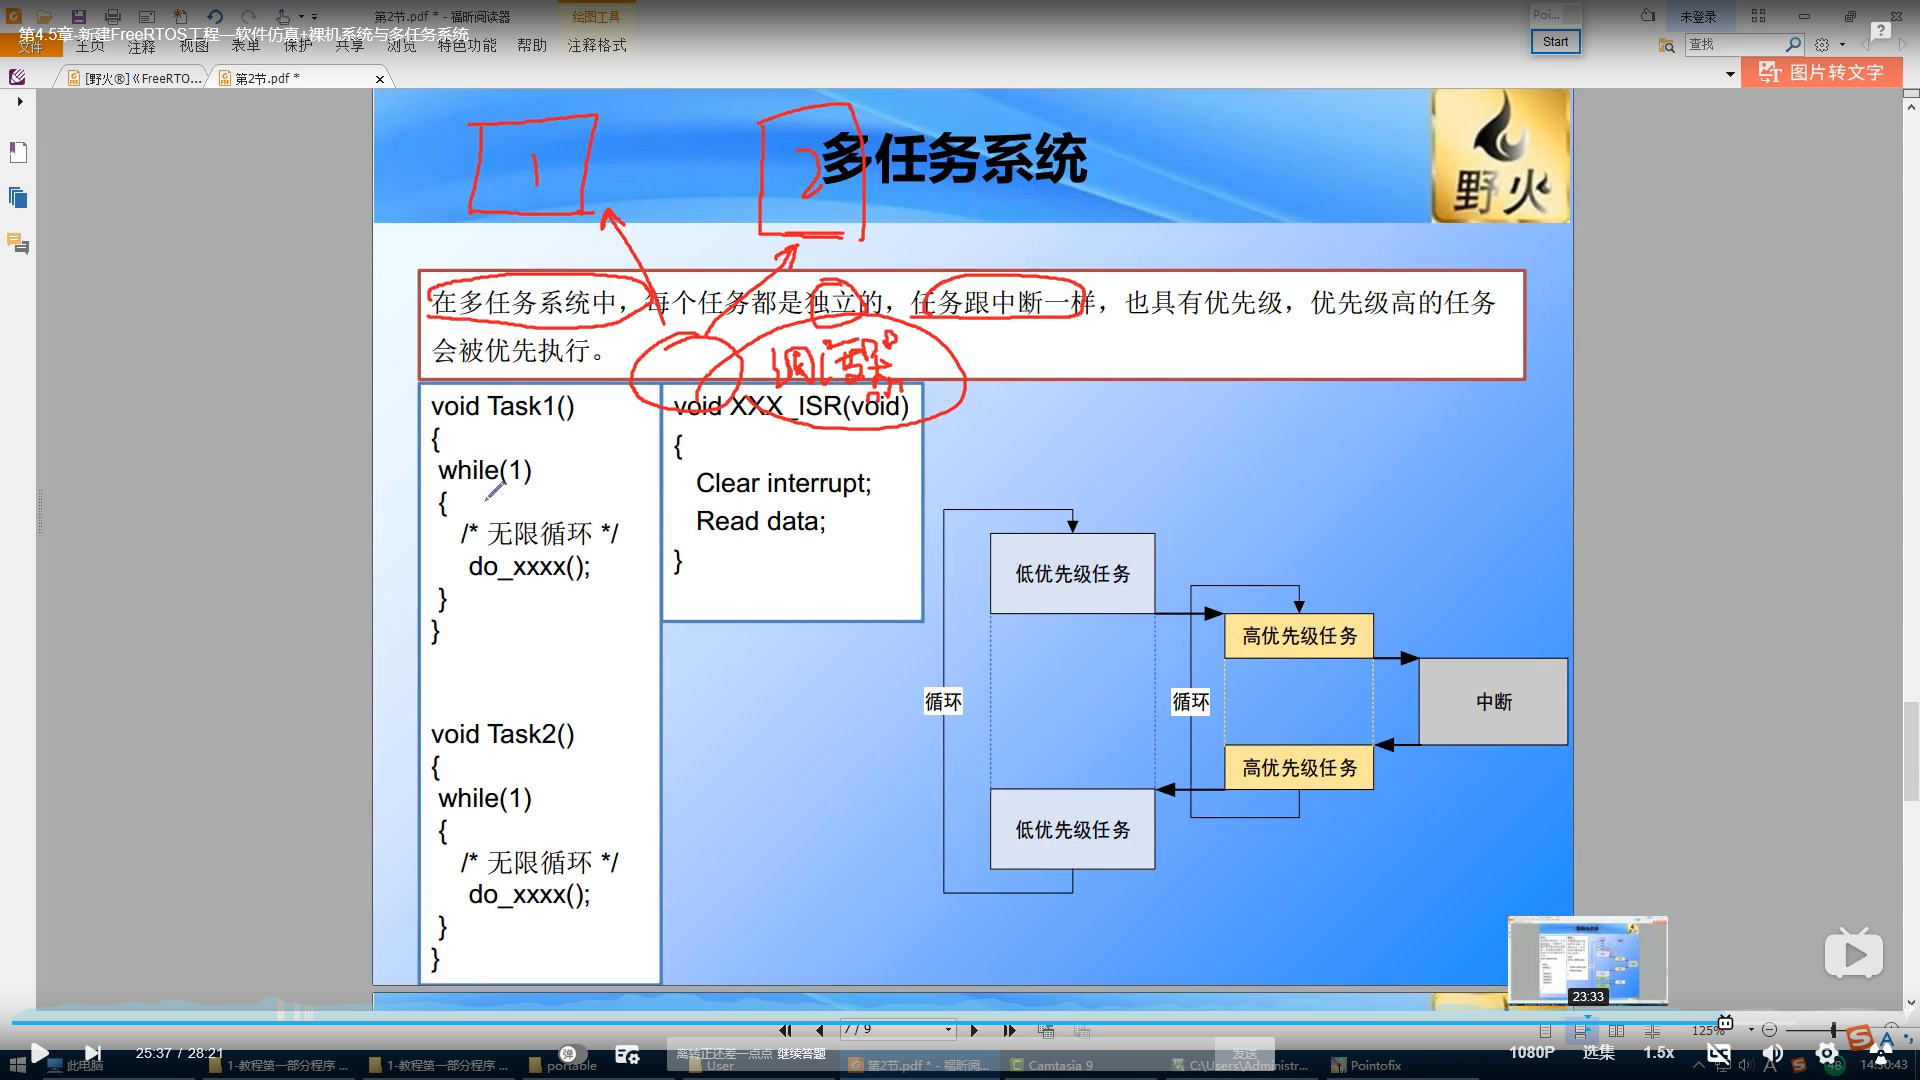Toggle single page view mode
This screenshot has height=1080, width=1920.
pyautogui.click(x=1546, y=1030)
